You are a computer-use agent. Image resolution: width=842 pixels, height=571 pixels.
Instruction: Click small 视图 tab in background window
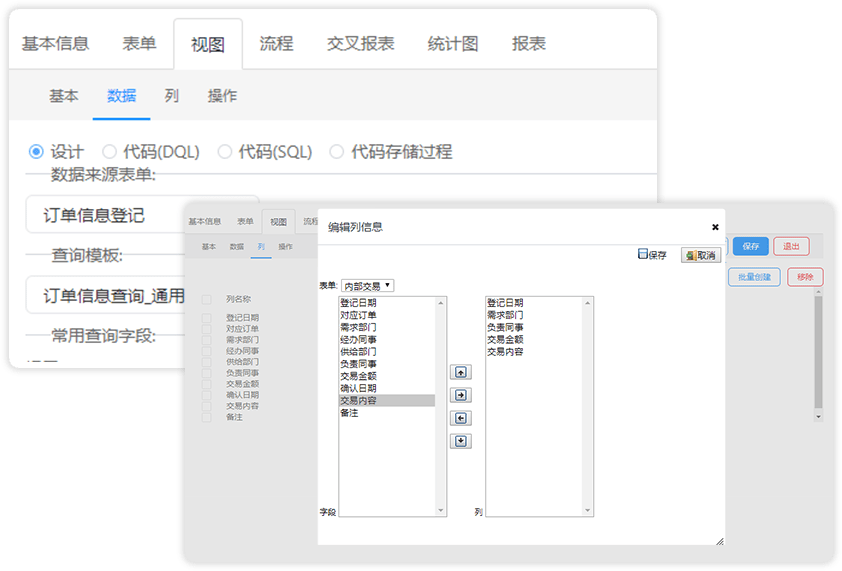278,221
